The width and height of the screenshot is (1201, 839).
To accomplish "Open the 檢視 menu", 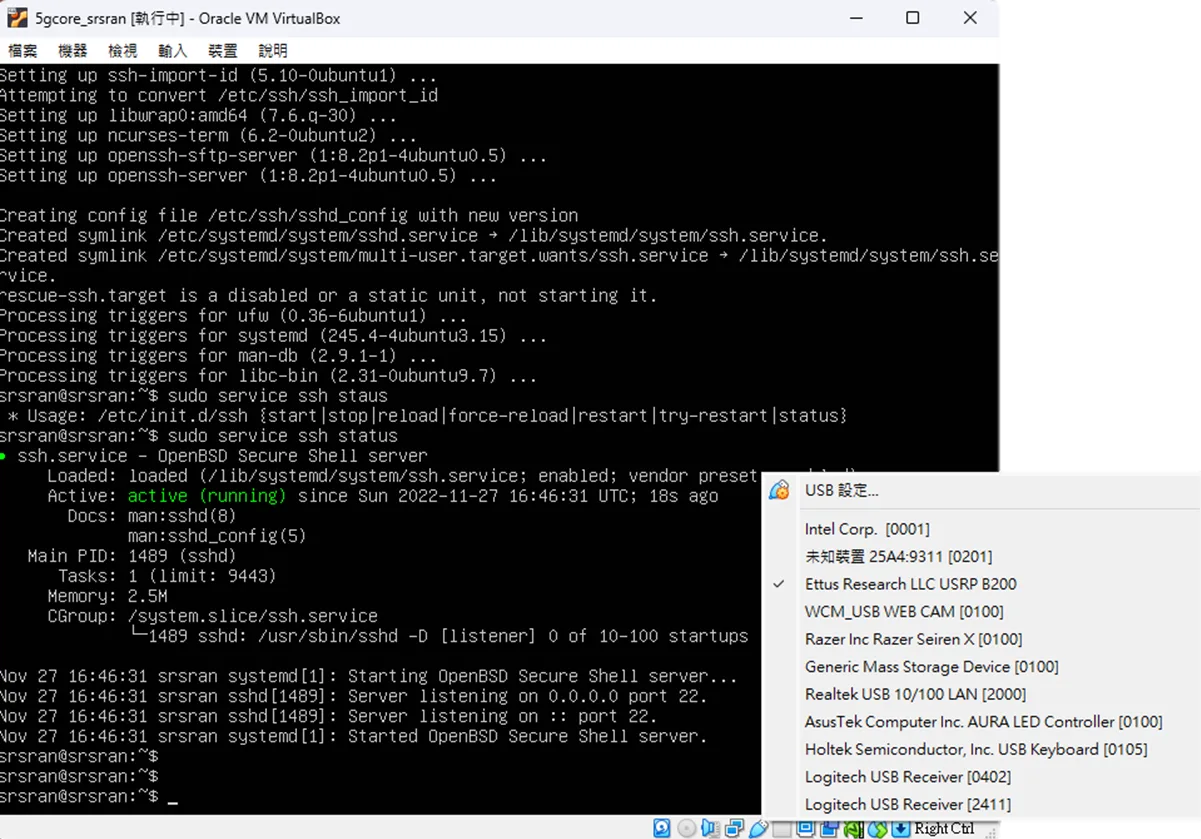I will pos(123,50).
